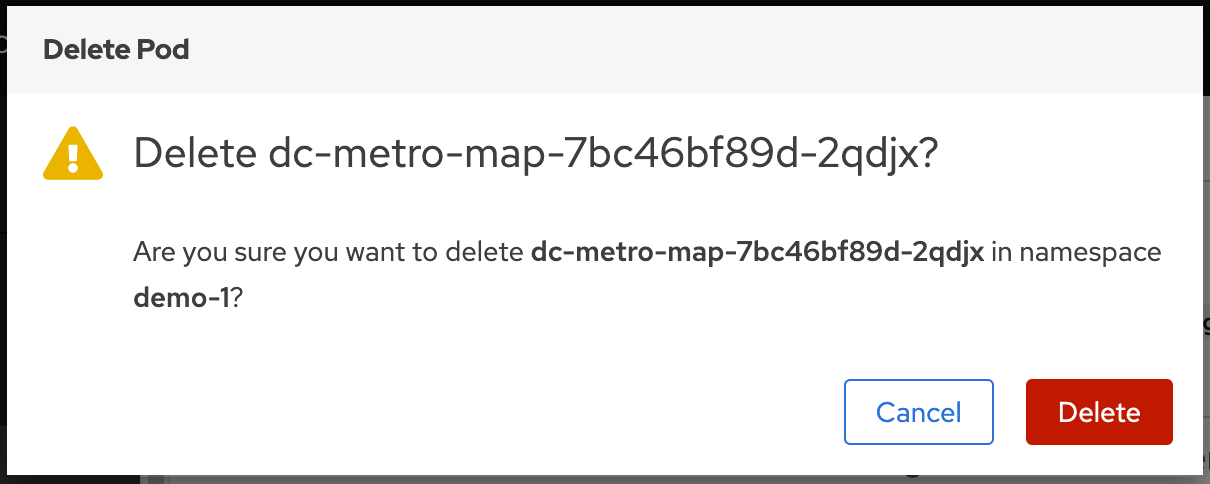Click the words "in namespace" in the message
Viewport: 1210px width, 484px height.
[1076, 252]
